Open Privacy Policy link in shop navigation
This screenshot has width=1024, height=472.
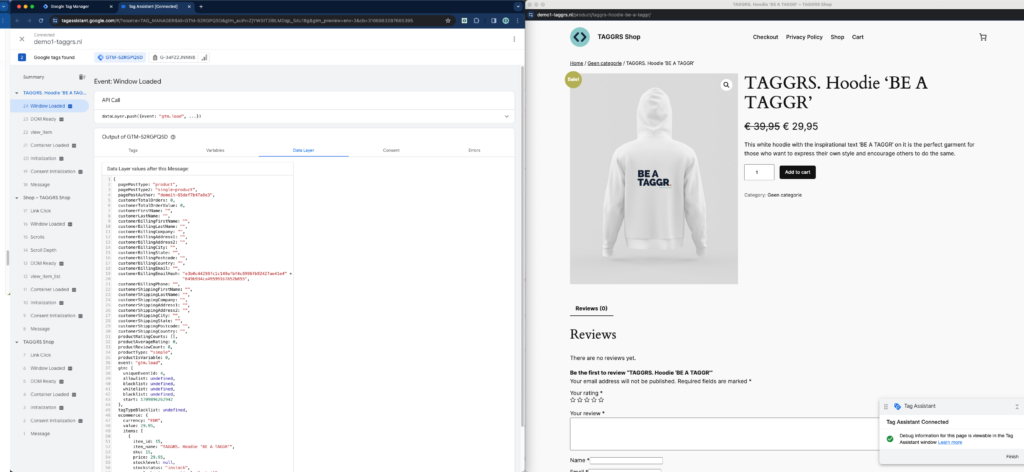coord(804,37)
